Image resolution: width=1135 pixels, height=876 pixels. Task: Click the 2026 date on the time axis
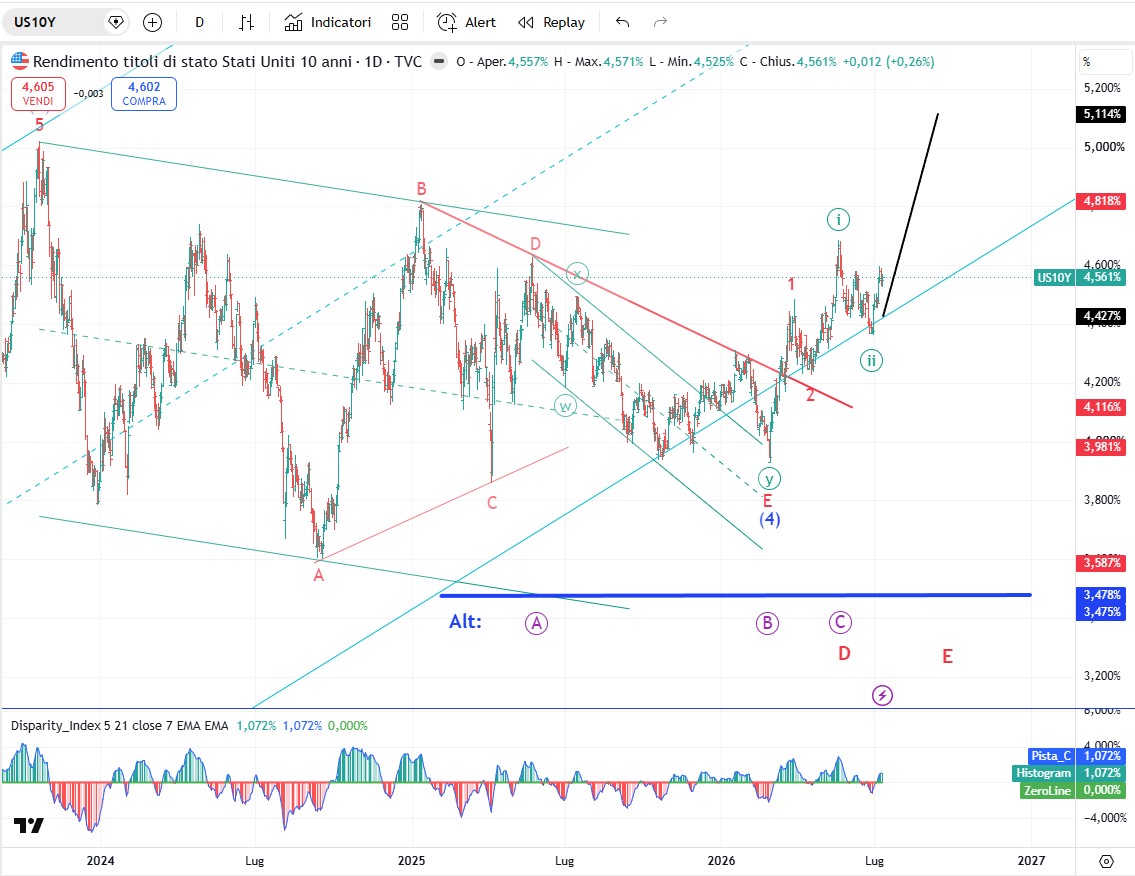coord(721,861)
